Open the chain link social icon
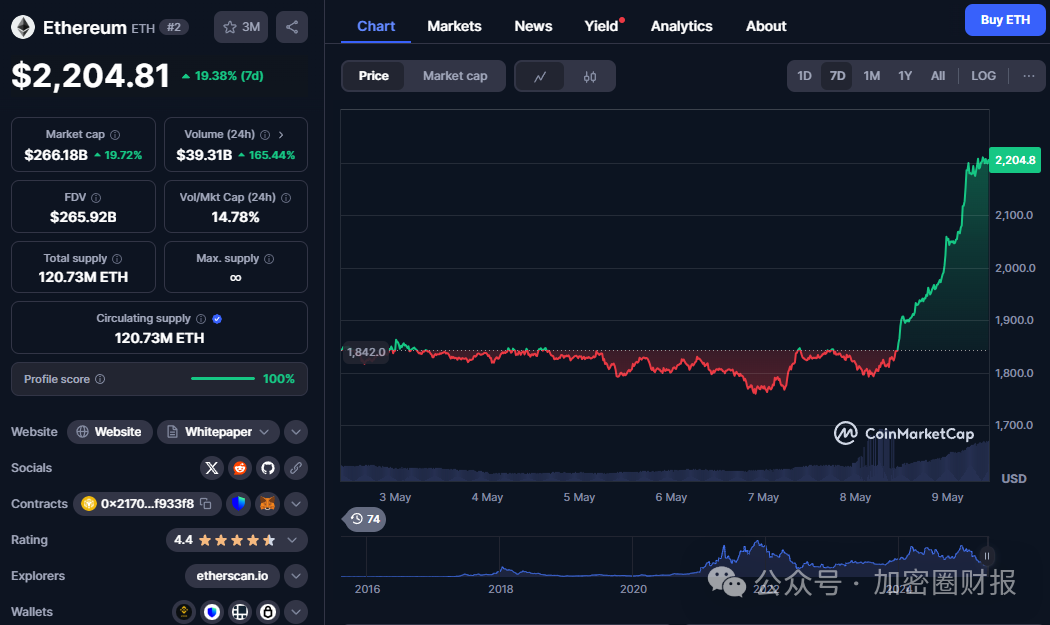Screen dimensions: 1050x625 coord(296,468)
